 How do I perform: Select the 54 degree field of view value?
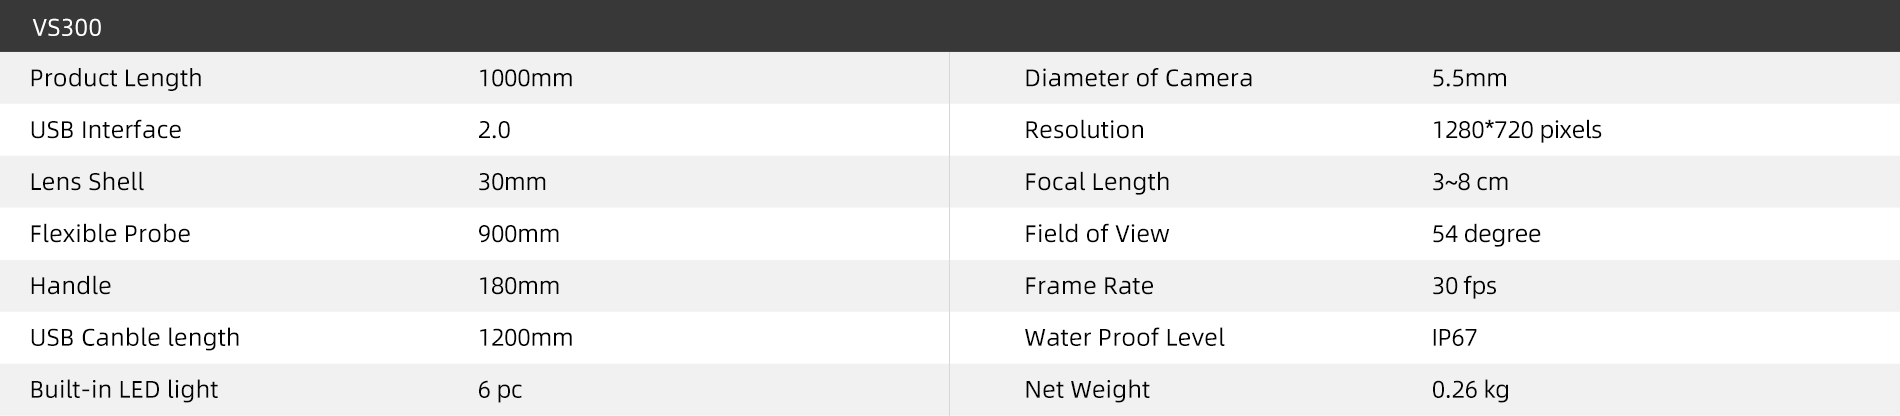click(1486, 234)
